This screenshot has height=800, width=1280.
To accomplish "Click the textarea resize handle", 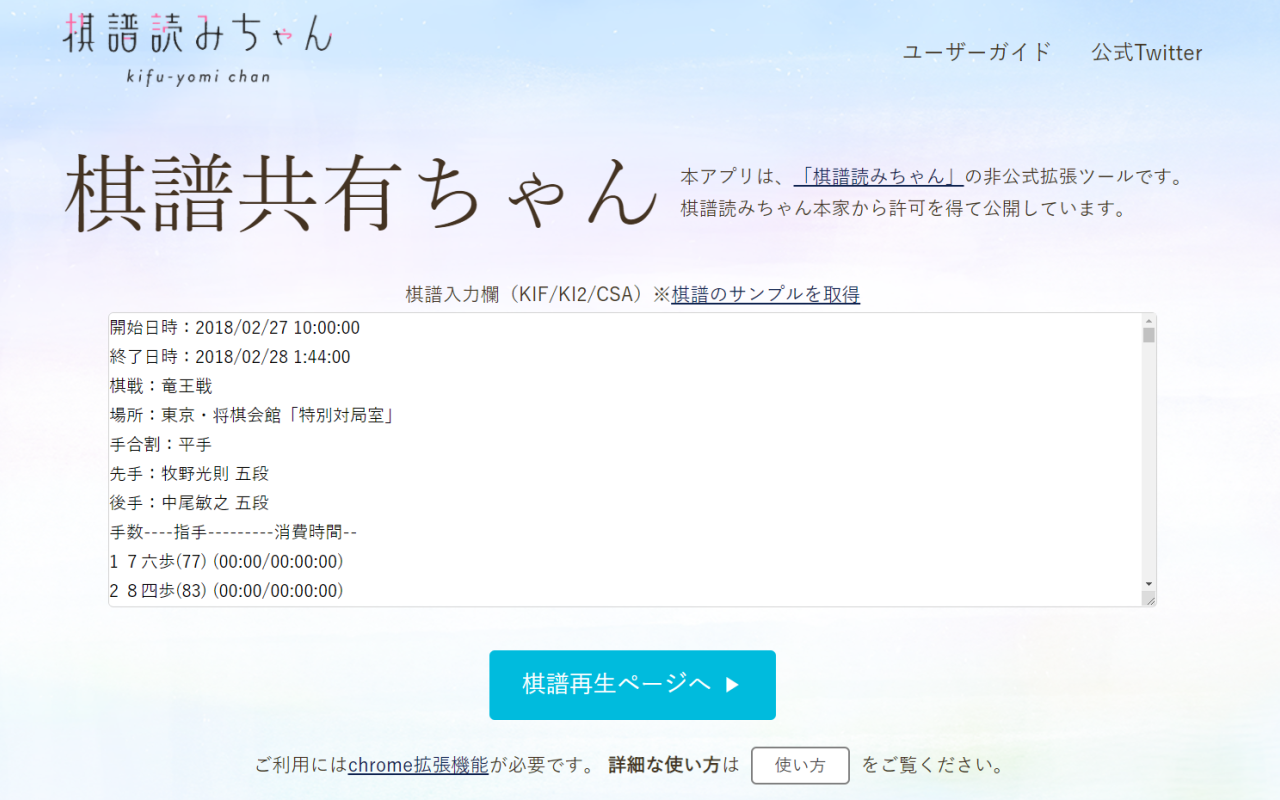I will point(1149,599).
